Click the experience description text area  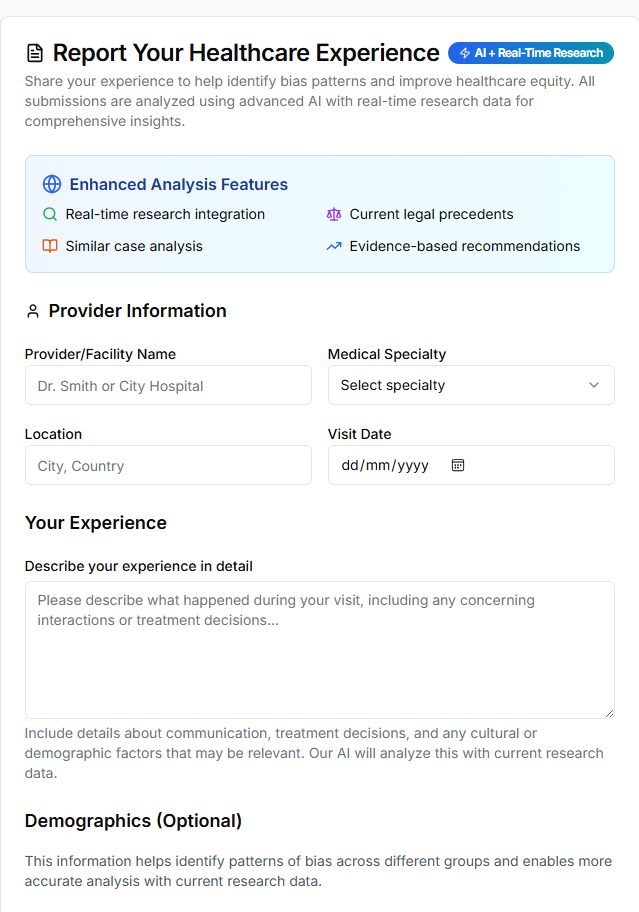[319, 650]
